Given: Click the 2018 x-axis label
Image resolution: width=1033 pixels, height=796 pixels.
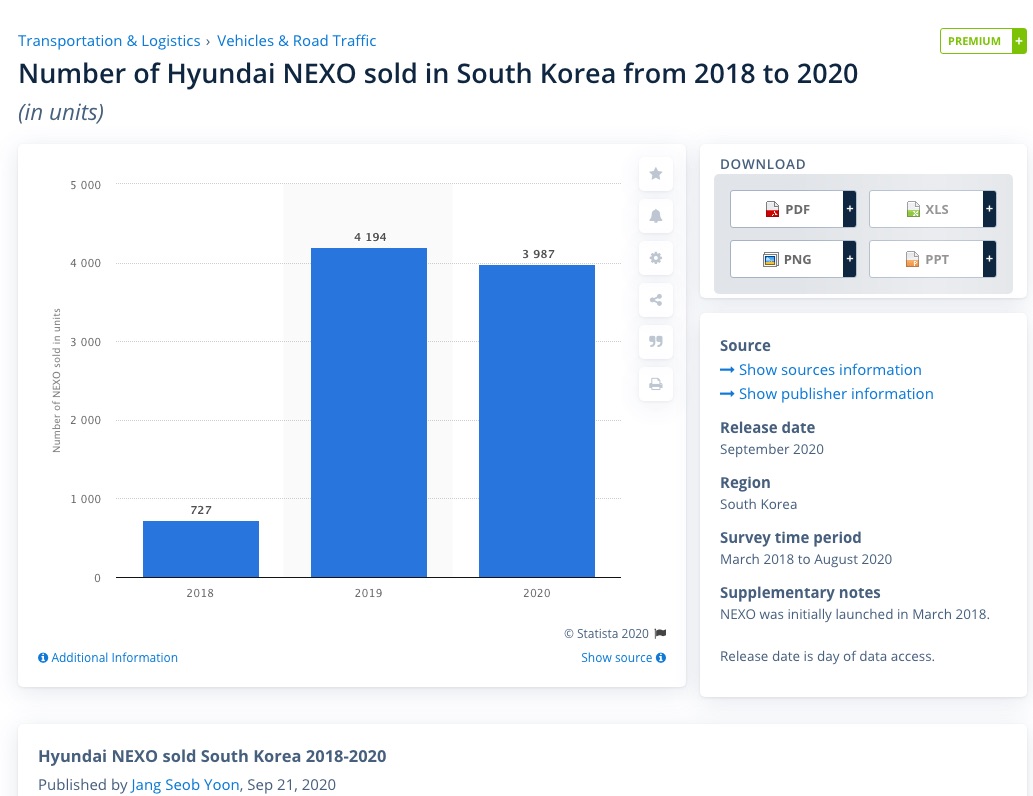Looking at the screenshot, I should click(200, 593).
